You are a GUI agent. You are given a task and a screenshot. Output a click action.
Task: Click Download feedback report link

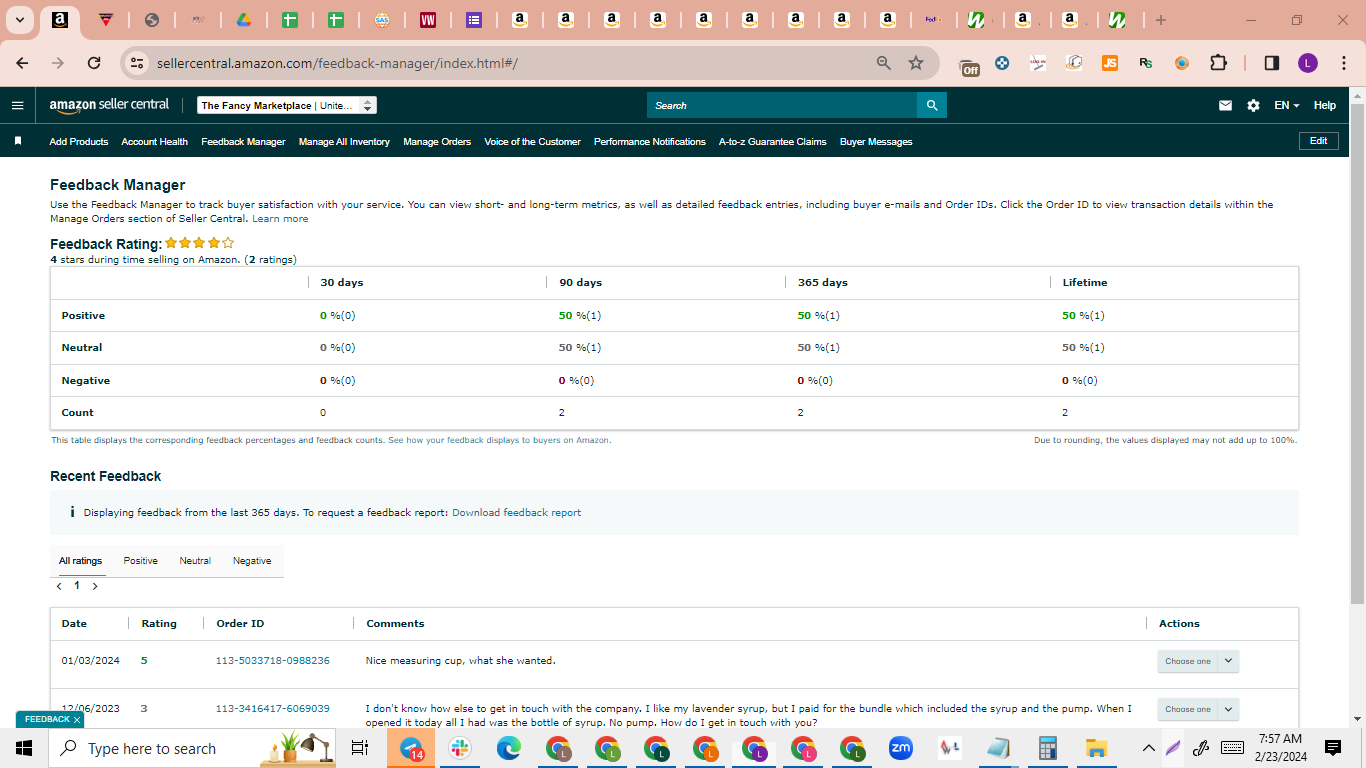(x=516, y=513)
